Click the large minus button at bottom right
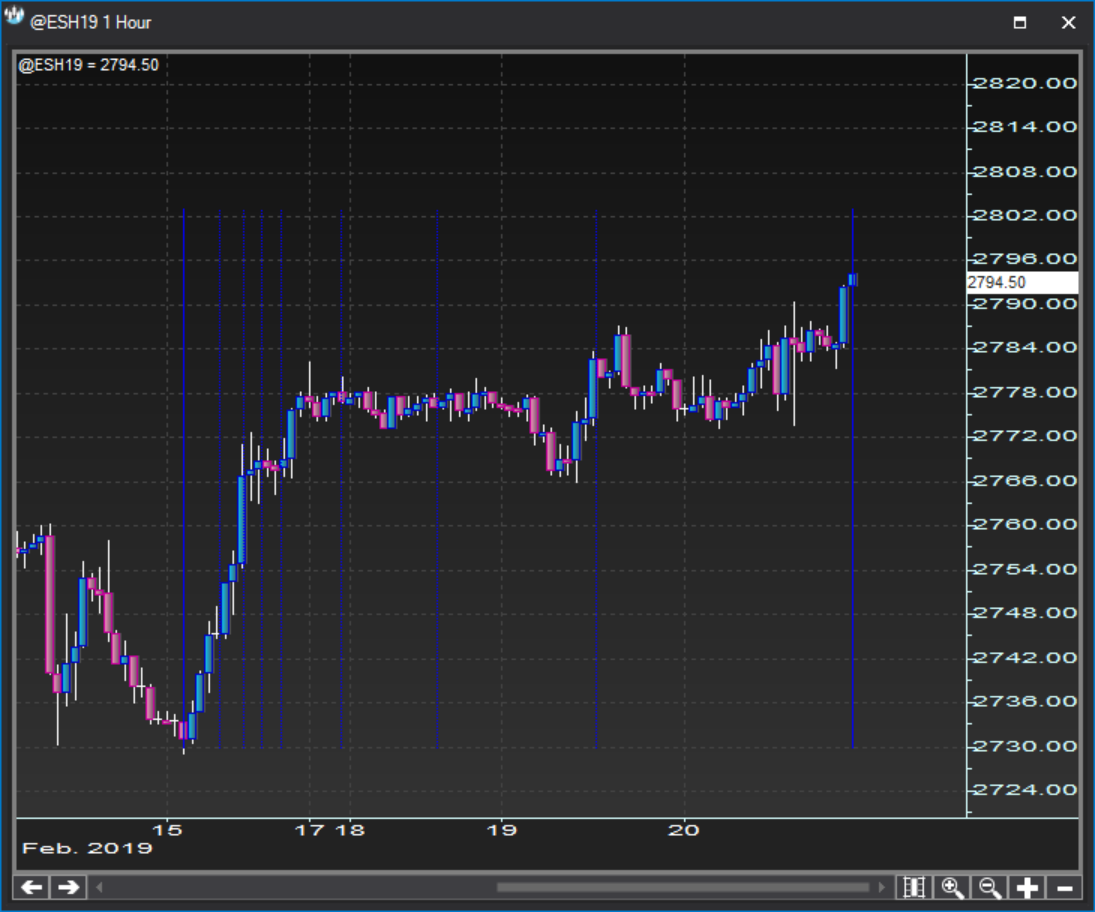 click(x=1065, y=888)
